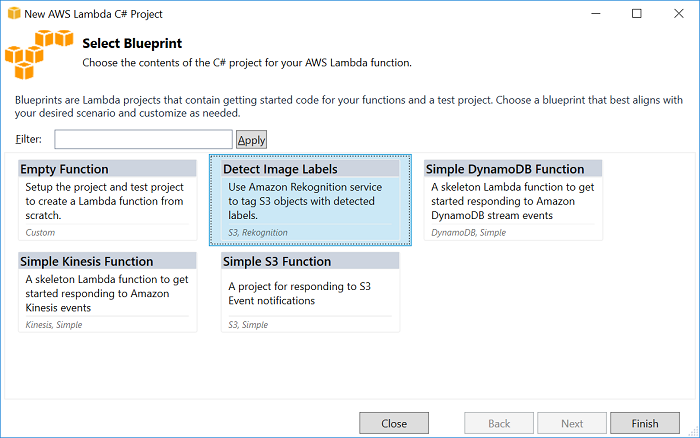Screen dimensions: 700x438
Task: Click the "Custom" tag text
Action: point(40,233)
